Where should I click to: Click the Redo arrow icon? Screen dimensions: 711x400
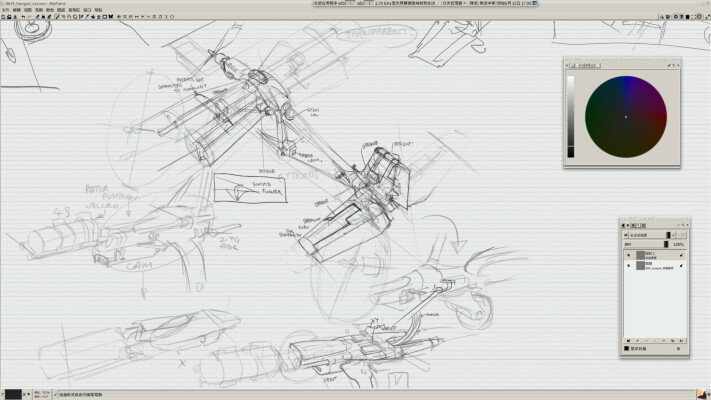coord(29,17)
